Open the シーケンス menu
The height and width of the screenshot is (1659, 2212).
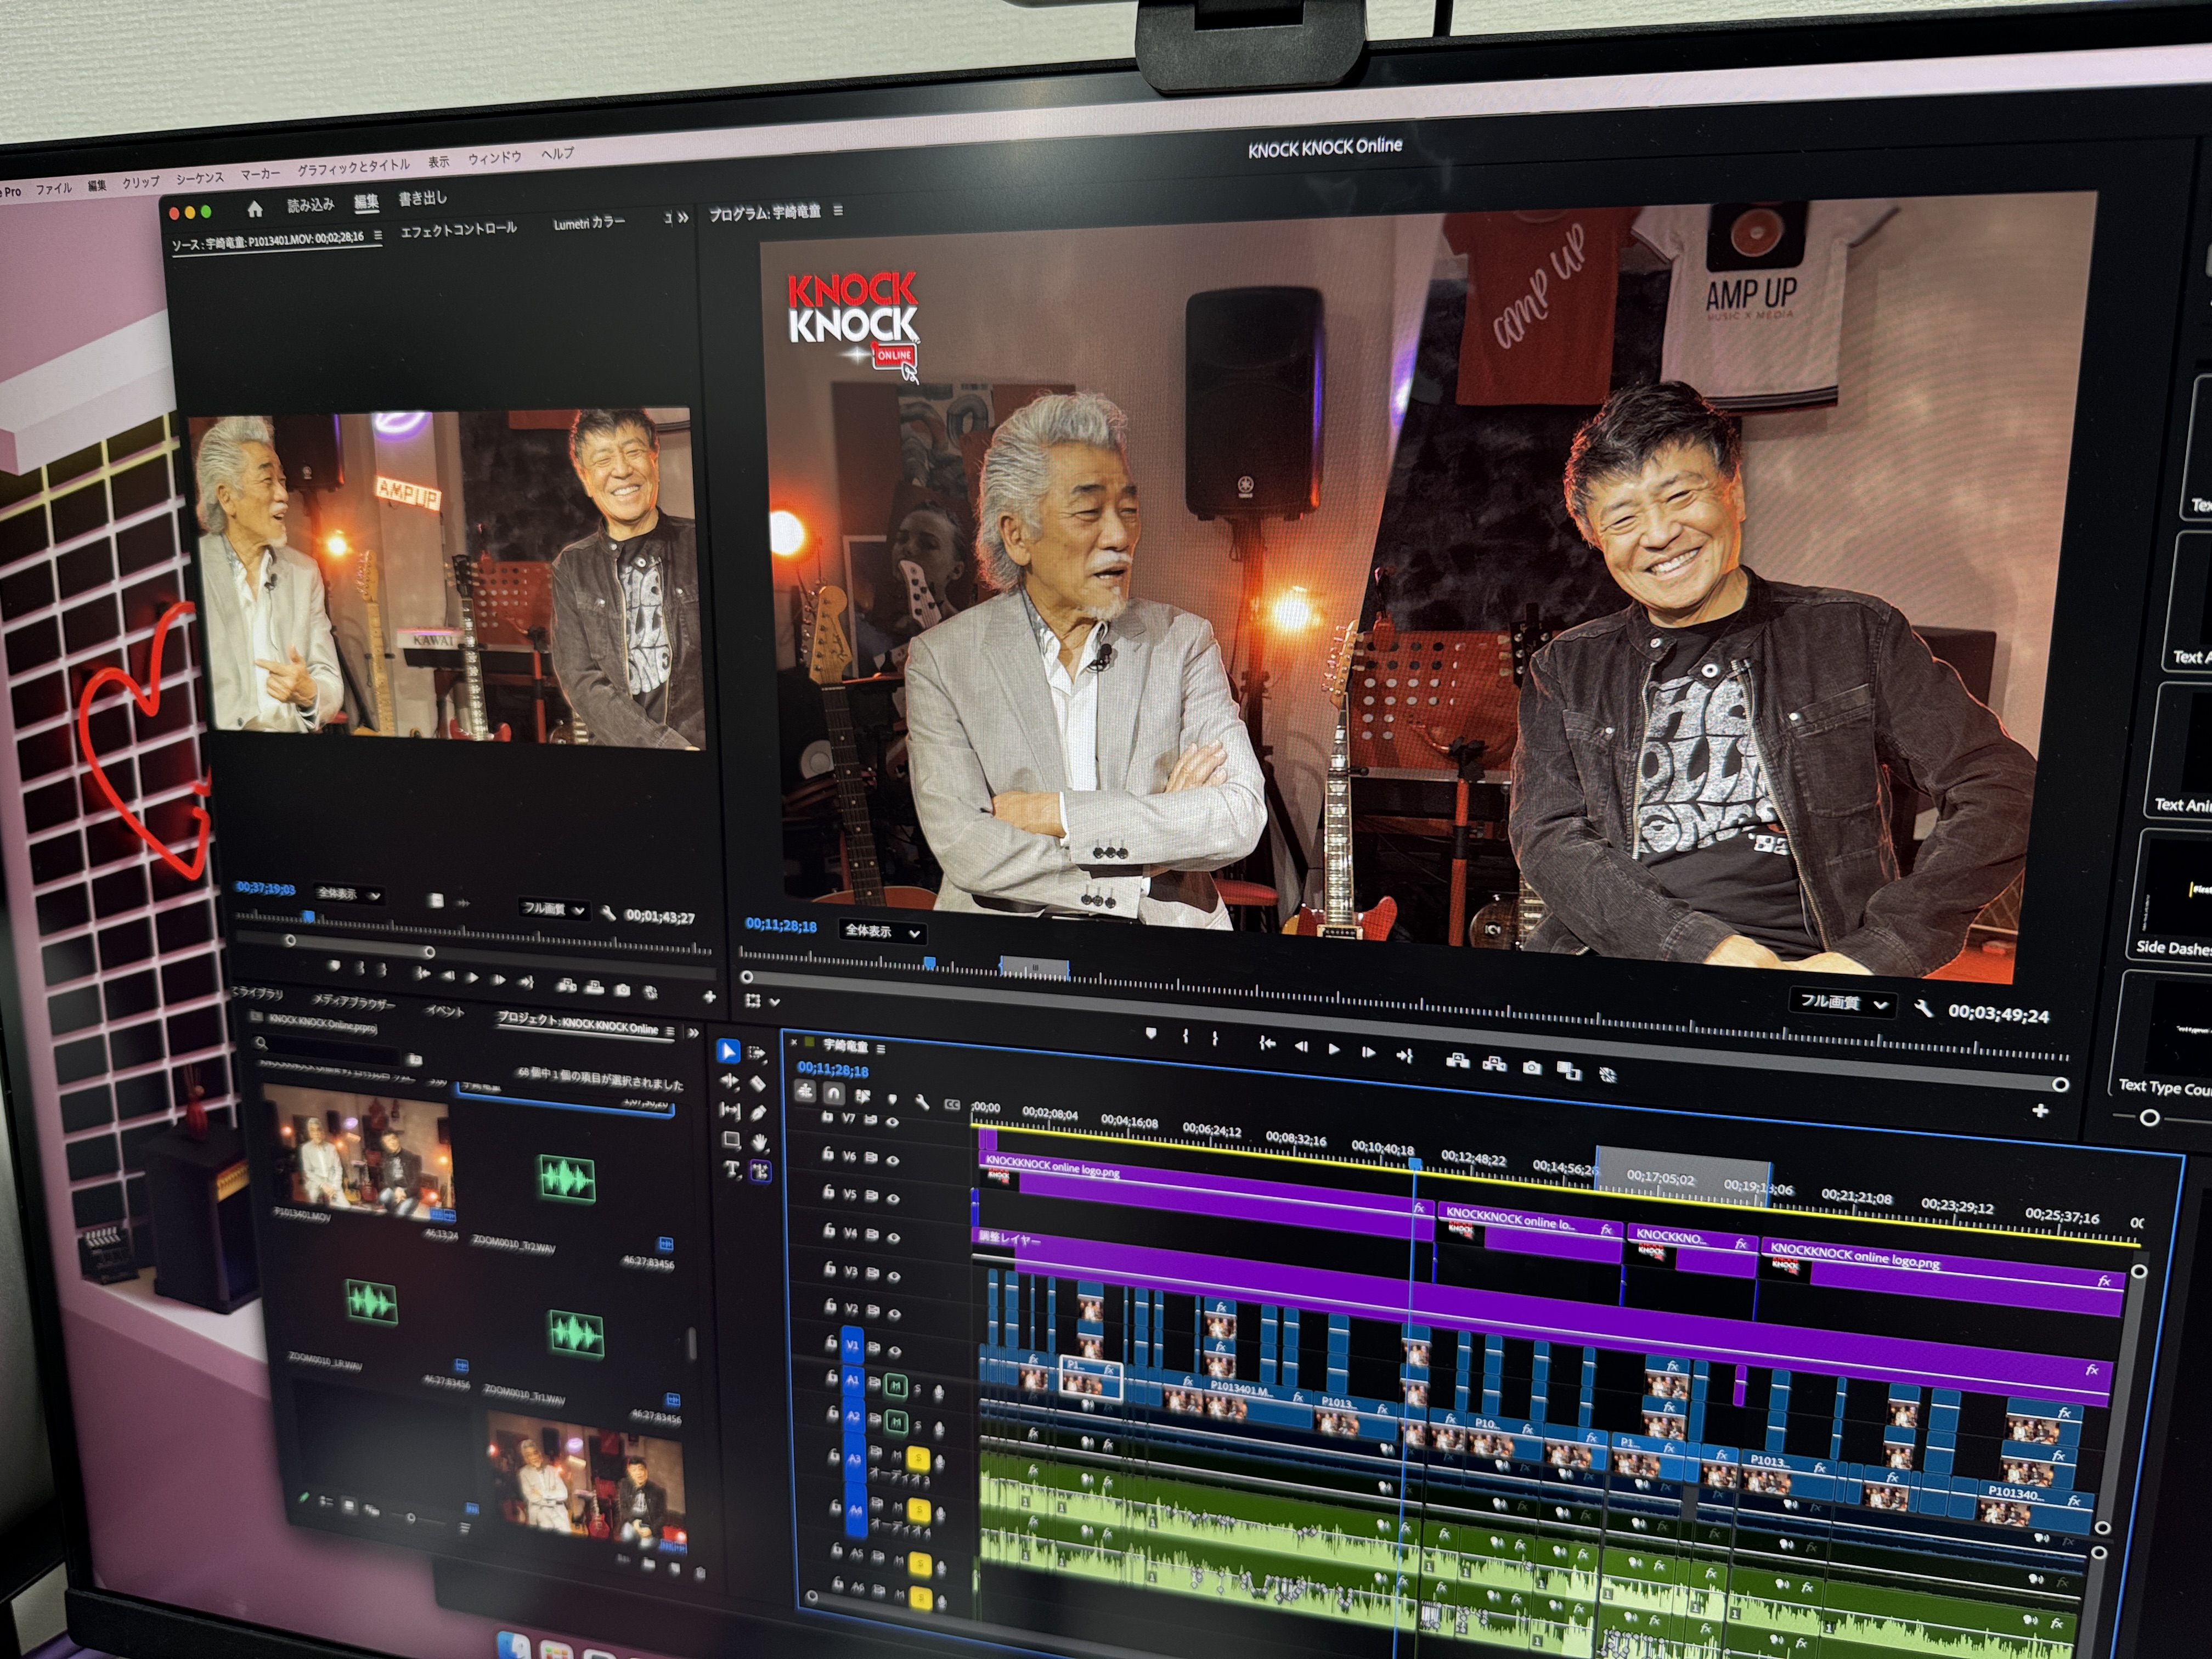199,178
